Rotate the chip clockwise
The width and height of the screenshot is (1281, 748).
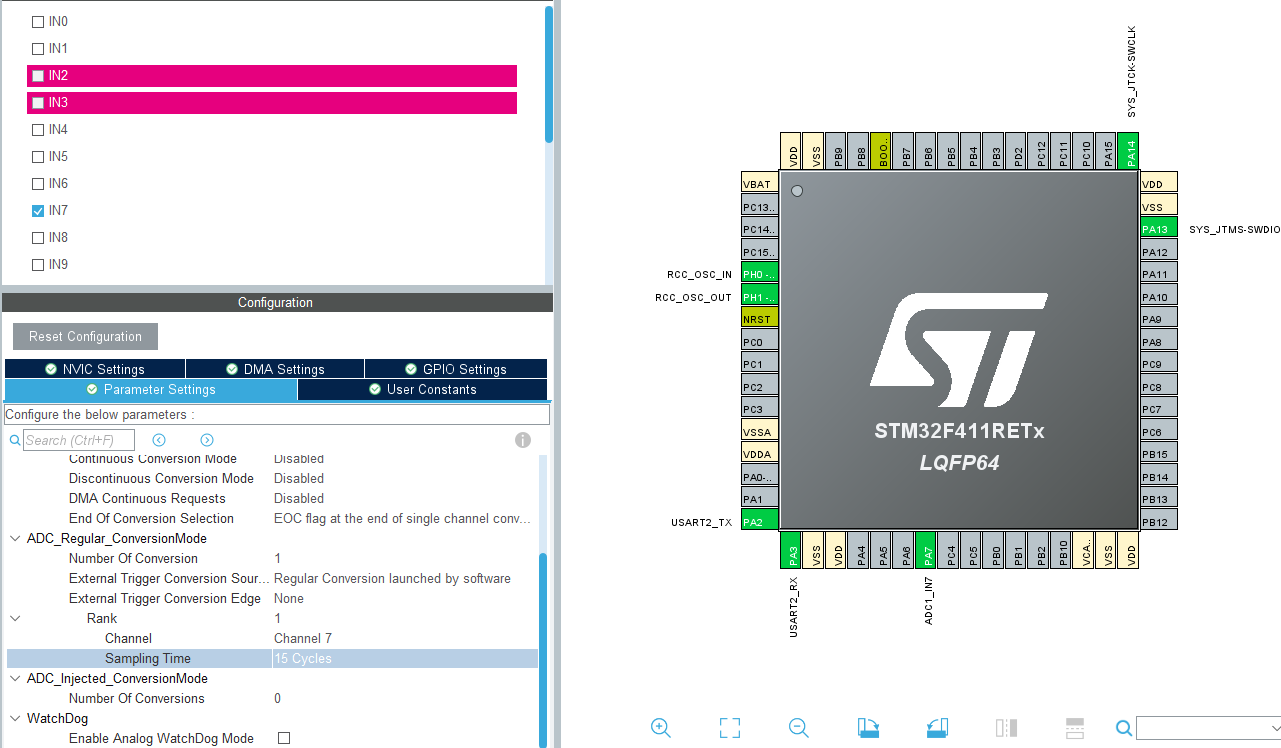tap(868, 728)
